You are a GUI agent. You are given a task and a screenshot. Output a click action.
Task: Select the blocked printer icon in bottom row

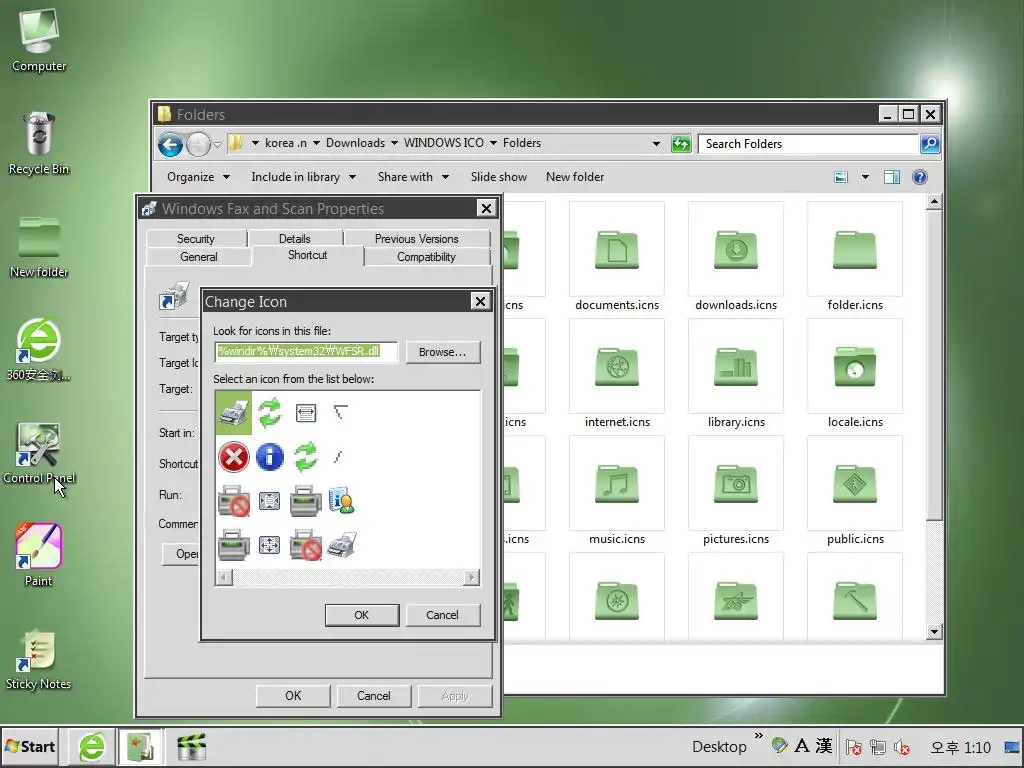[305, 545]
